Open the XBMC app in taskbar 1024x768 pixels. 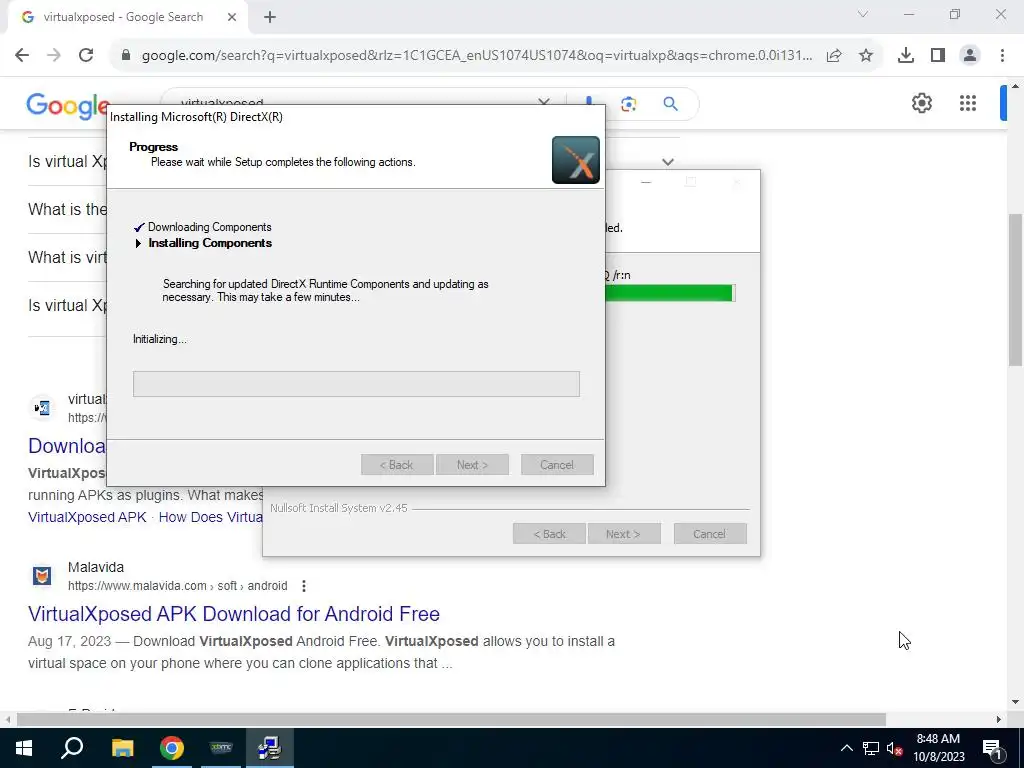coord(221,748)
